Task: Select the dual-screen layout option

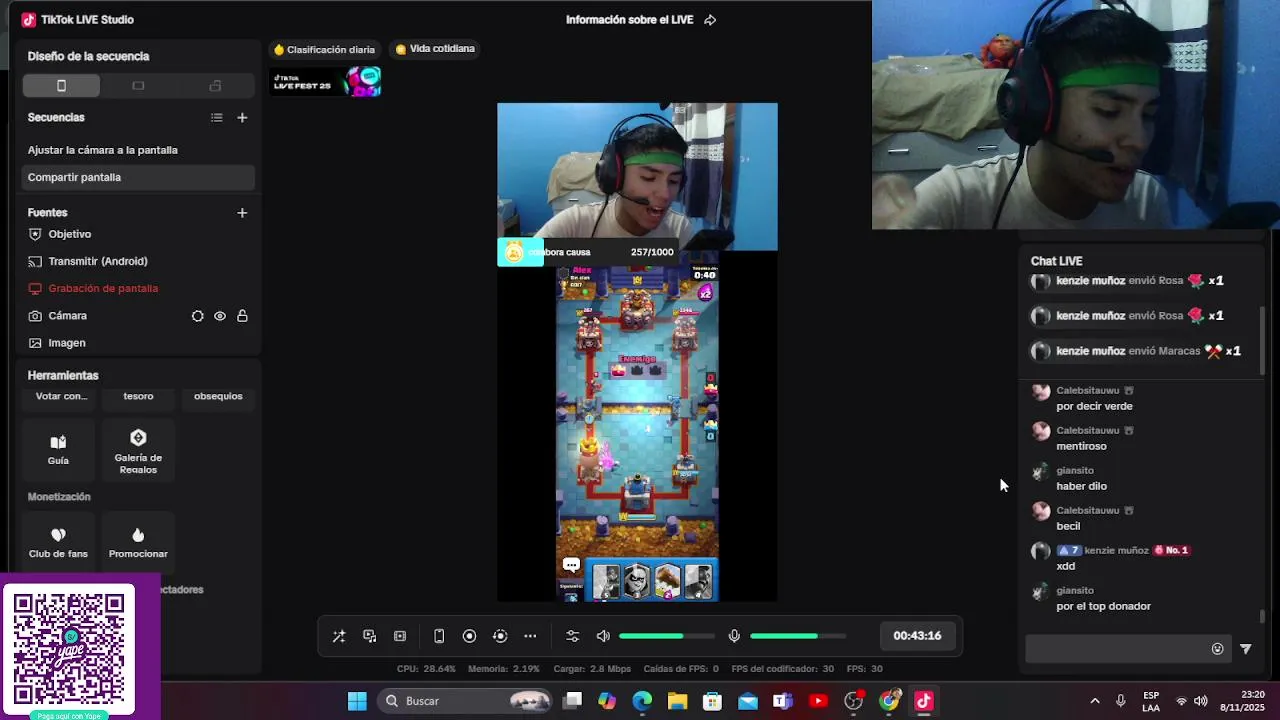Action: 215,86
